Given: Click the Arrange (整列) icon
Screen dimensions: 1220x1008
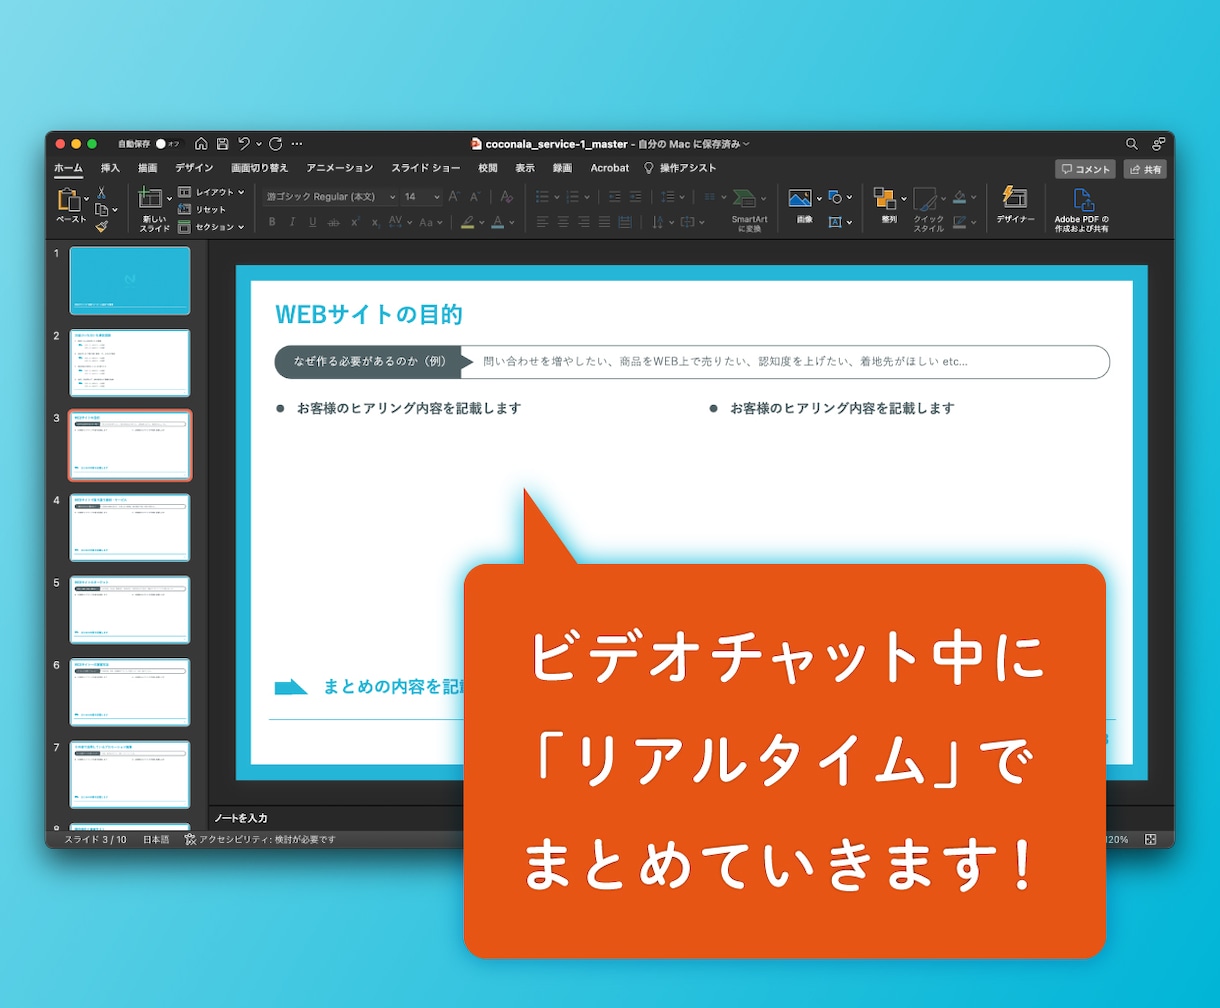Looking at the screenshot, I should tap(884, 198).
